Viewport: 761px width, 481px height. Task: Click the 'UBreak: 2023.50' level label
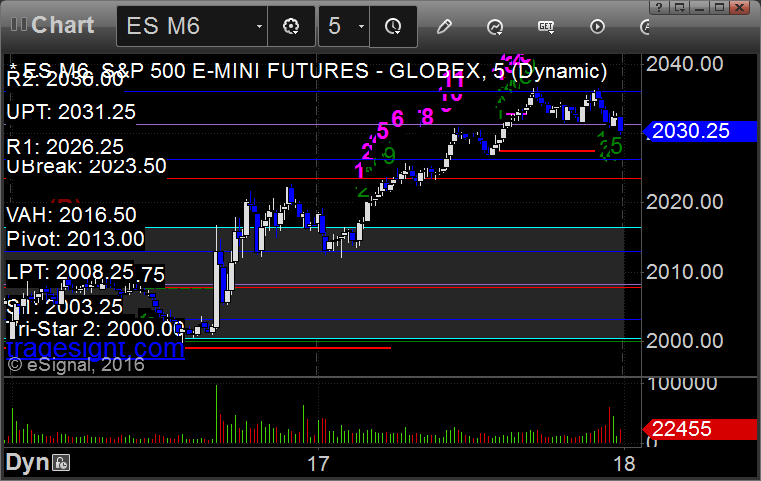pyautogui.click(x=86, y=166)
